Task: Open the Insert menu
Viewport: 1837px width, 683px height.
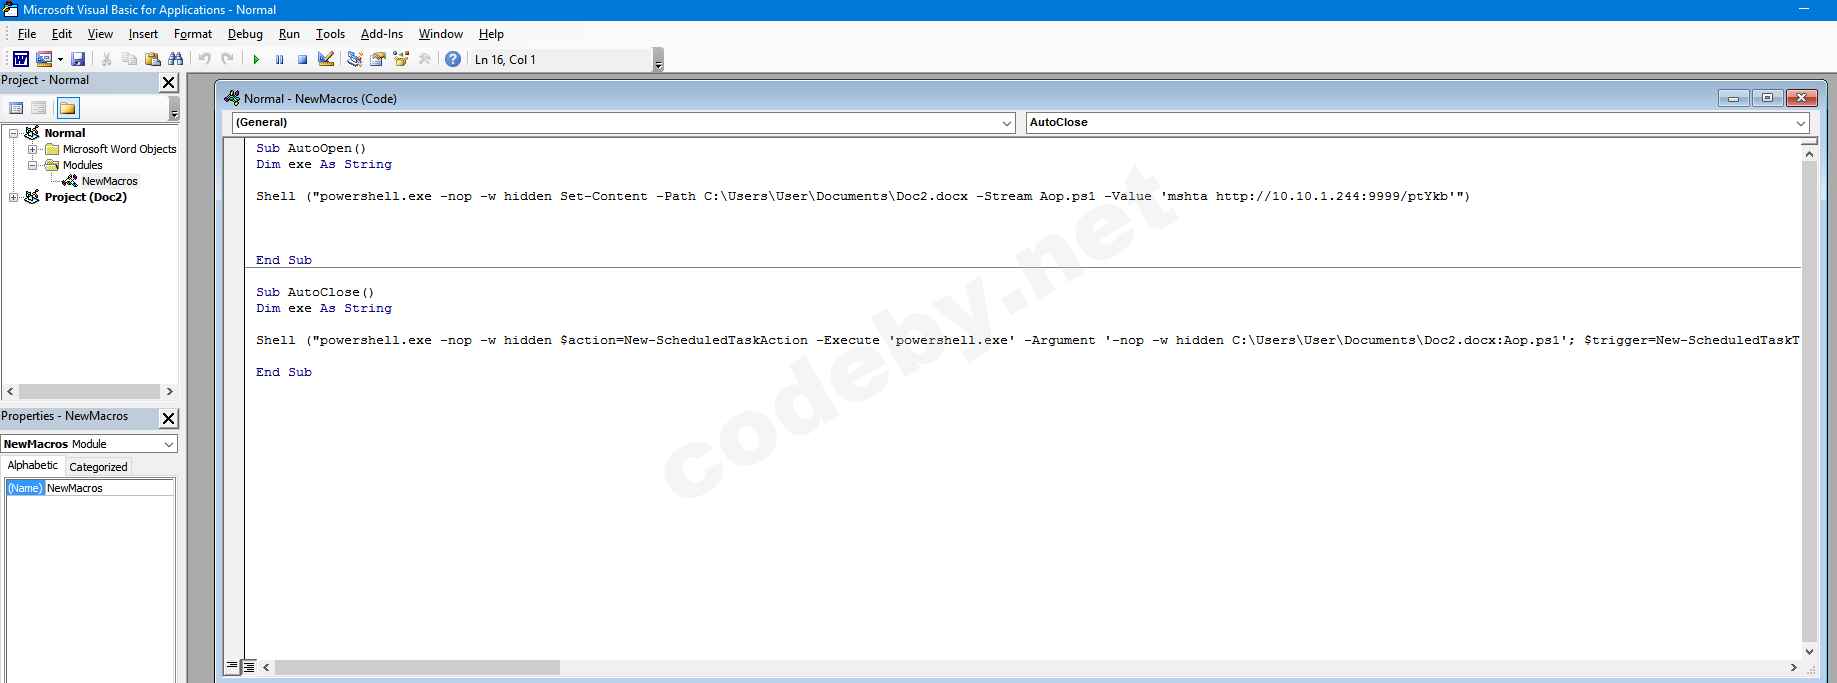Action: click(143, 34)
